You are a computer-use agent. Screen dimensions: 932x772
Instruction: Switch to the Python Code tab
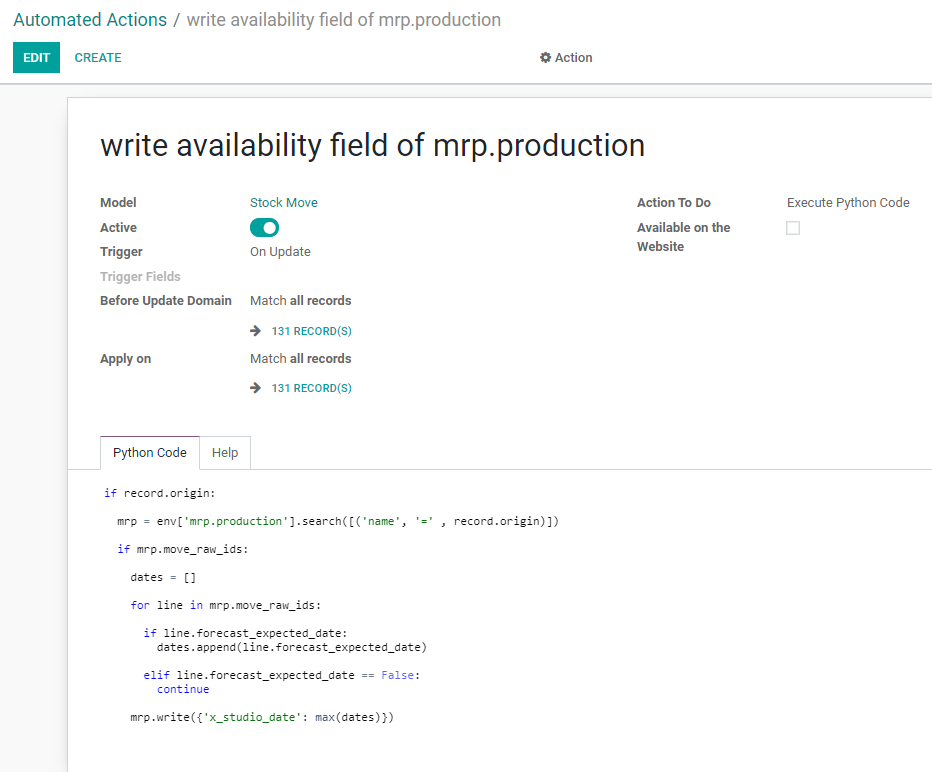(150, 453)
